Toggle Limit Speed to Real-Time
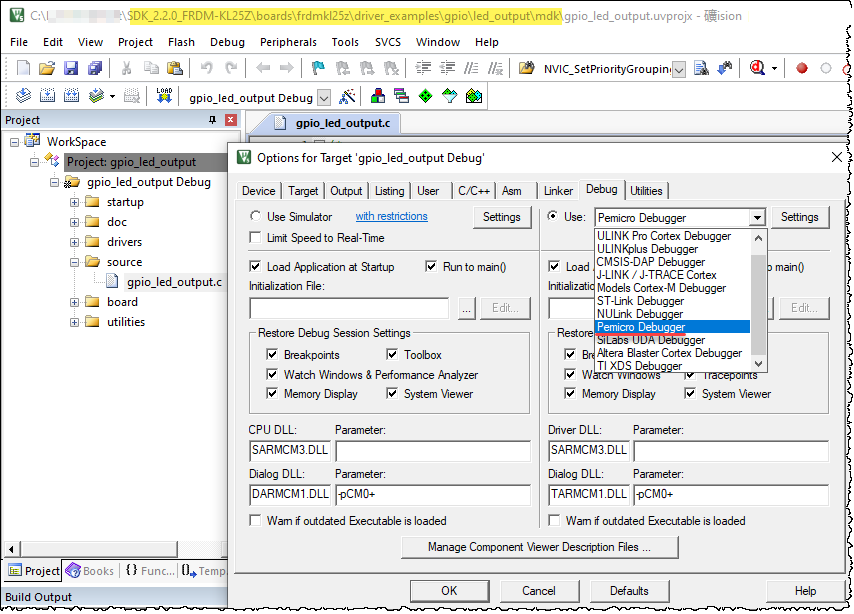 click(x=255, y=238)
